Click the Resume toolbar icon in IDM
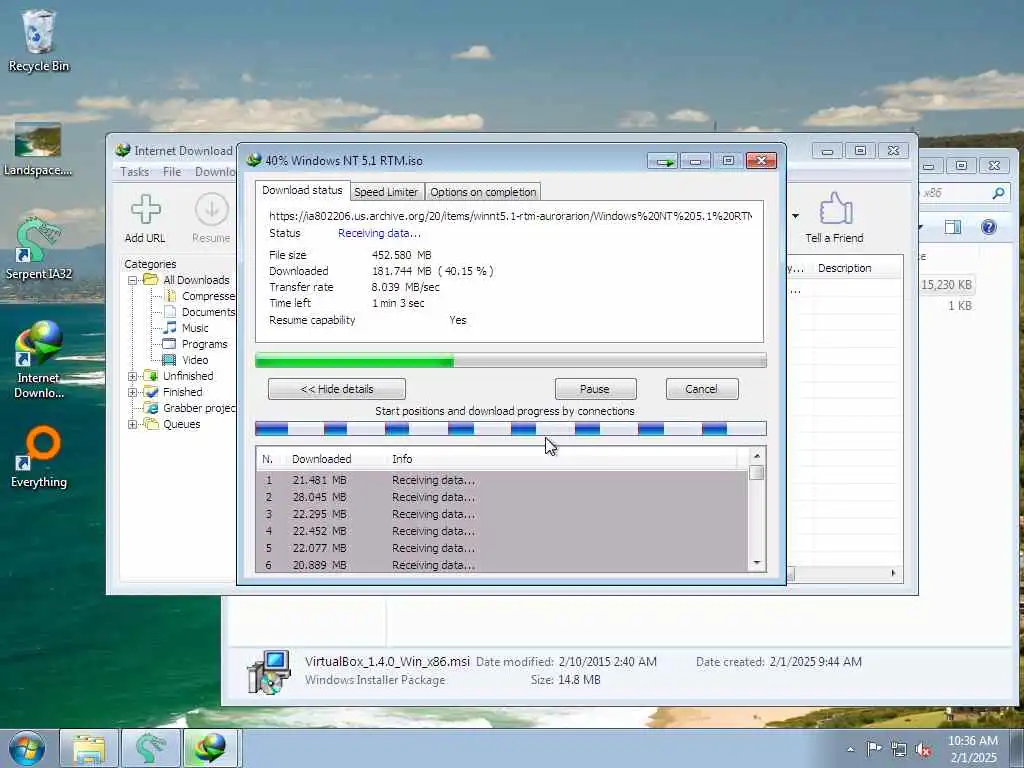 (x=211, y=219)
